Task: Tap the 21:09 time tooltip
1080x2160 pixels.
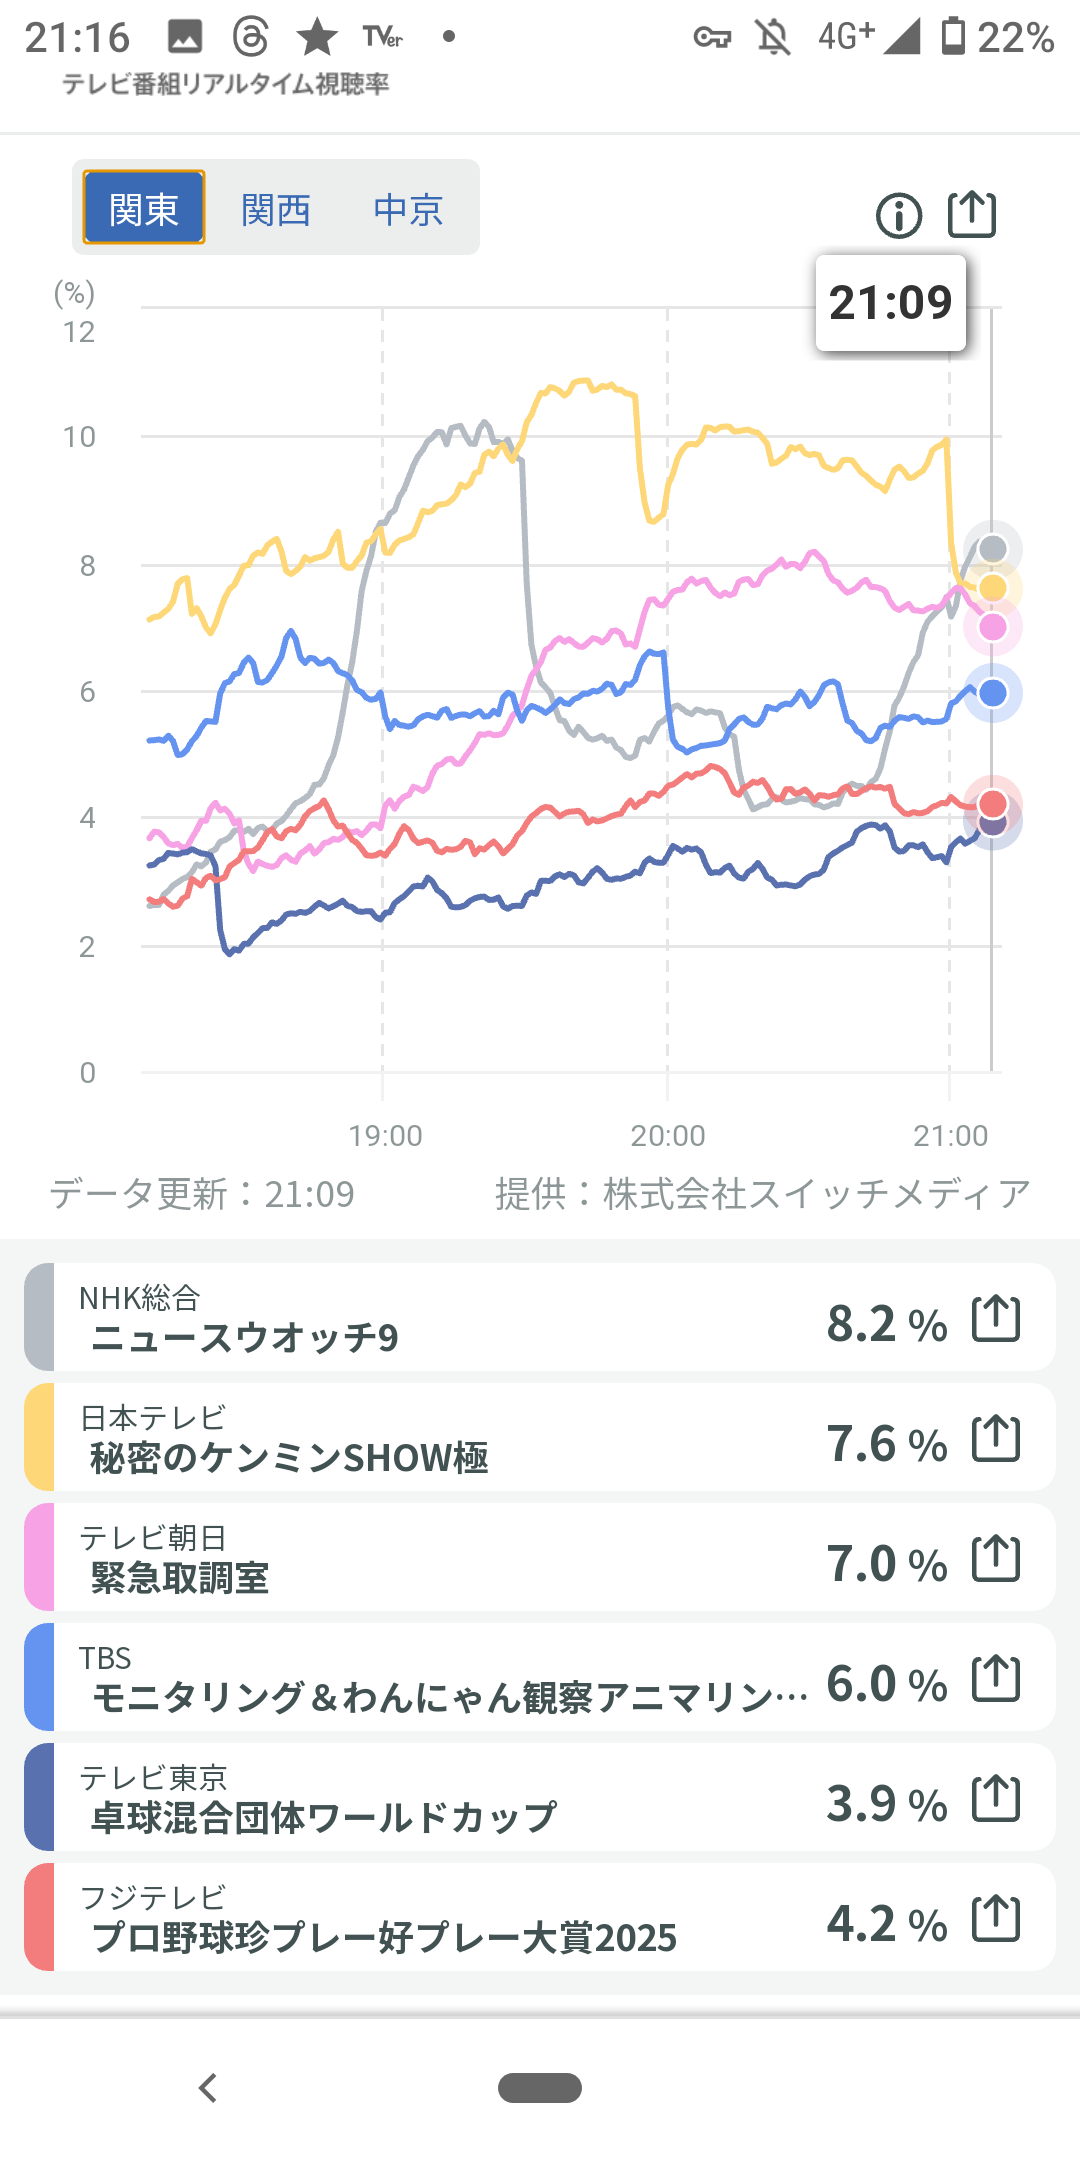Action: pyautogui.click(x=890, y=303)
